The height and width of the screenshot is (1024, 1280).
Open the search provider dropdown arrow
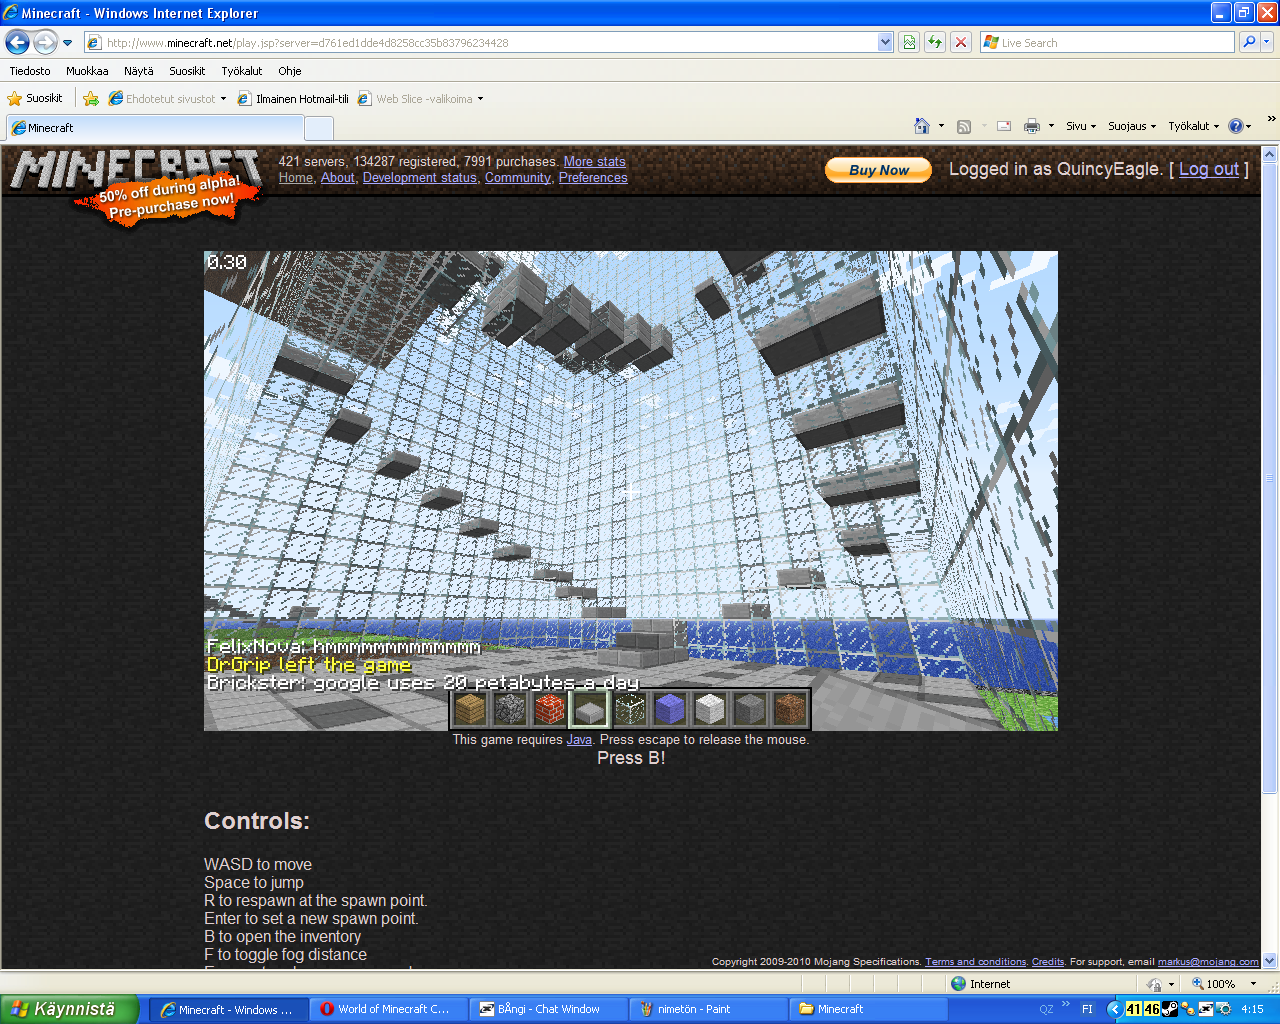[1267, 42]
